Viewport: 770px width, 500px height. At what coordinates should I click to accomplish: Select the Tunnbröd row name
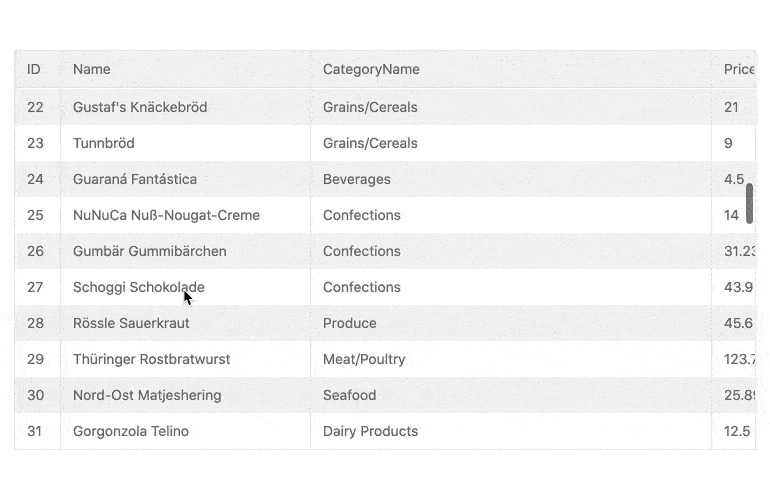click(x=105, y=143)
